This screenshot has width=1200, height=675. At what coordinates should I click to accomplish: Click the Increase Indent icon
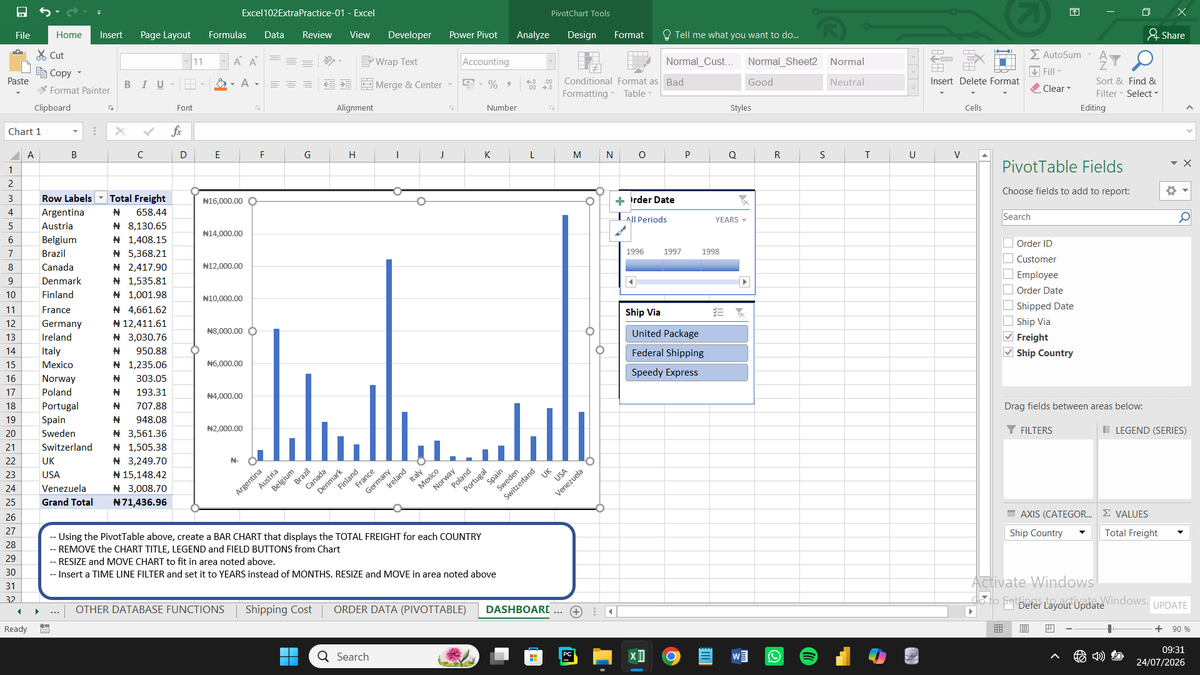(x=345, y=84)
